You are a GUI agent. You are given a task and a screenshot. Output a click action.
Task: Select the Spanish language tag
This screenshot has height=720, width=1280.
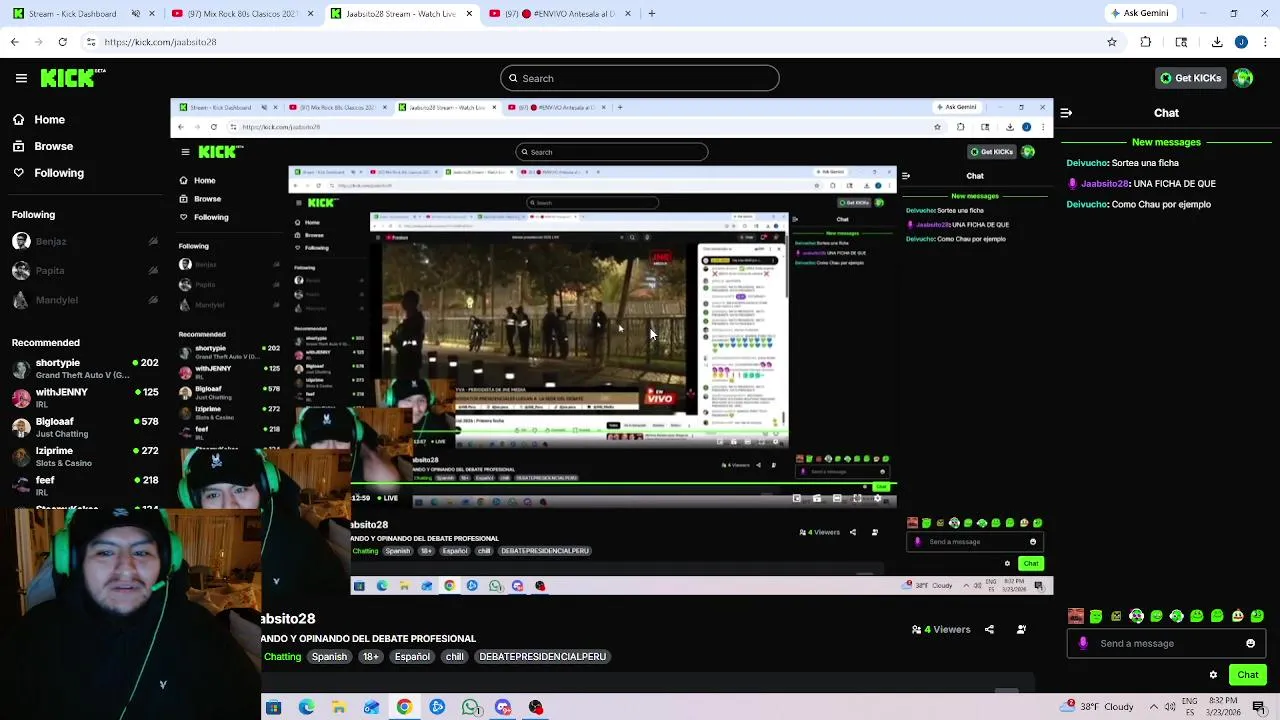tap(329, 656)
